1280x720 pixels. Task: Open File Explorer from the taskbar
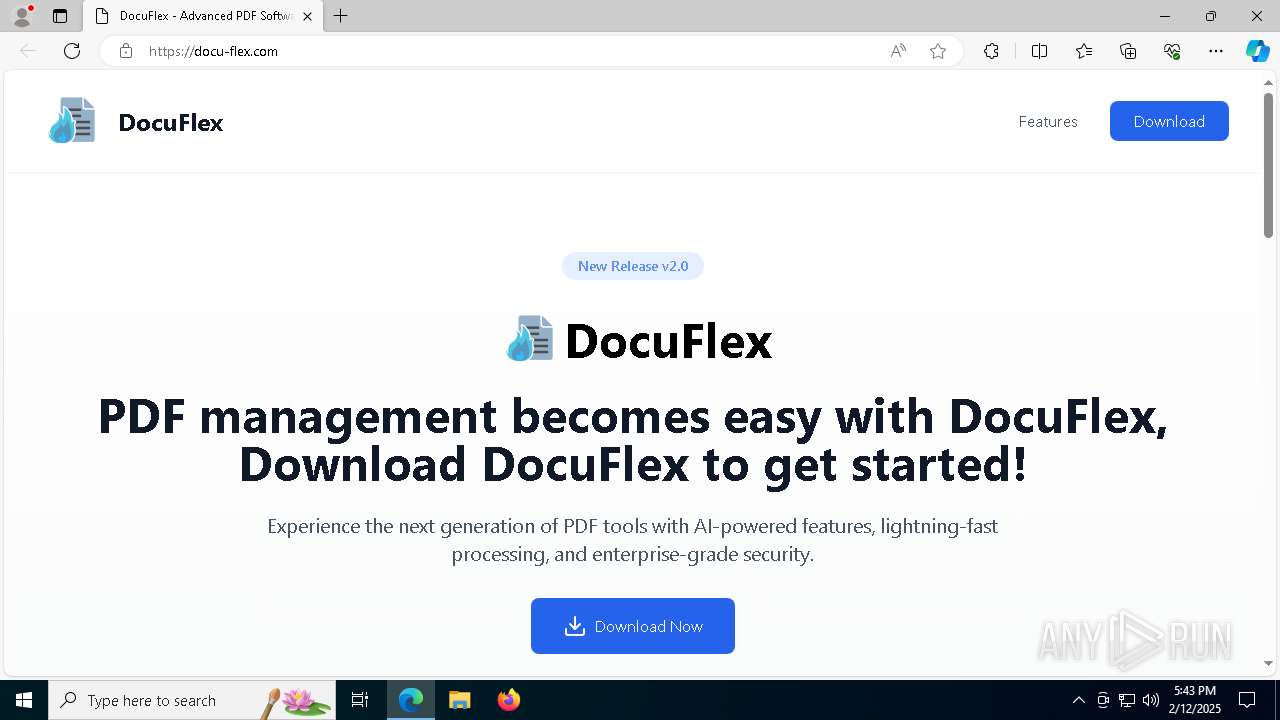(460, 700)
